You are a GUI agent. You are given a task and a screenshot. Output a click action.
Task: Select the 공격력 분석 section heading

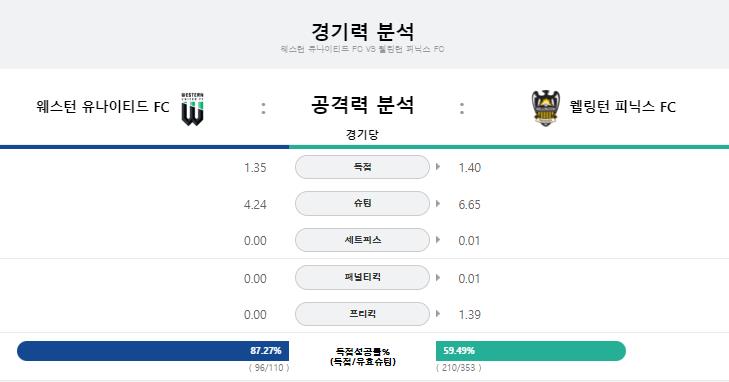click(362, 105)
